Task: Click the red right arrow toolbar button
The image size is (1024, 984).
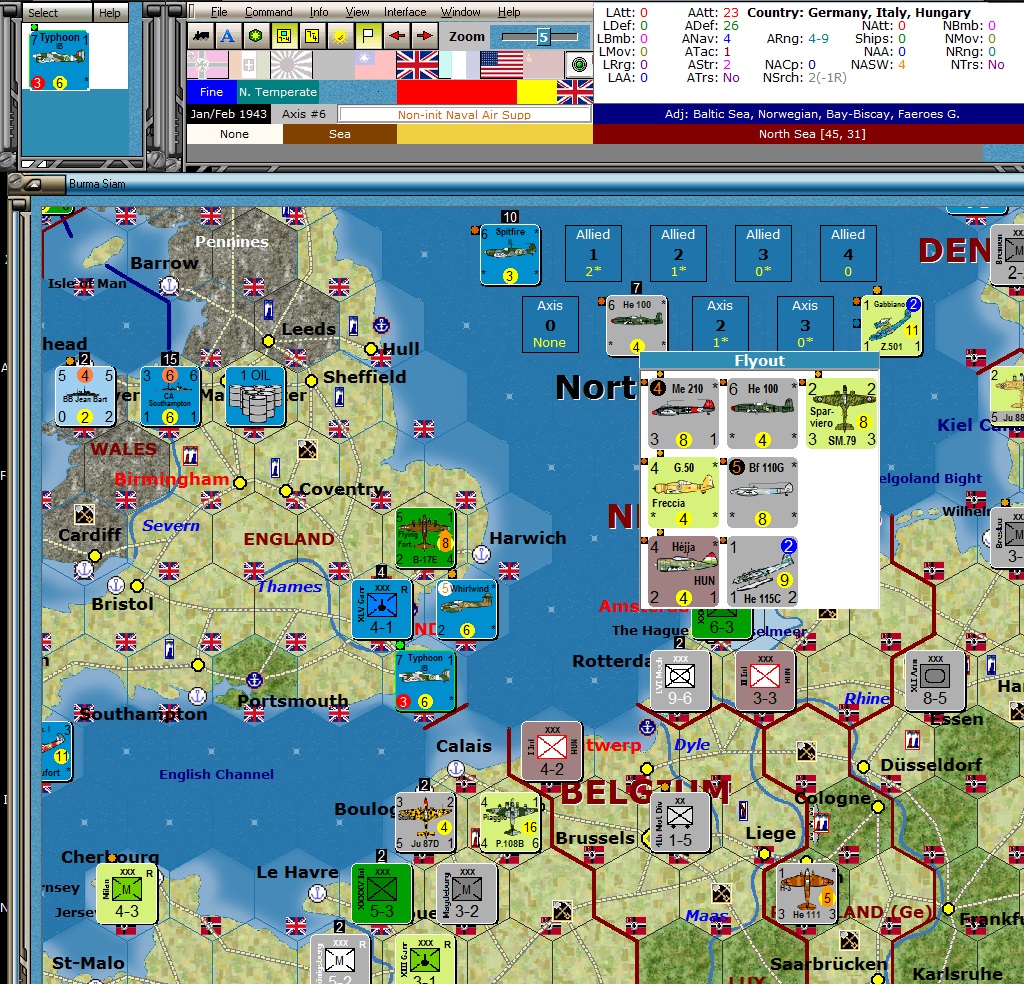Action: pyautogui.click(x=424, y=36)
